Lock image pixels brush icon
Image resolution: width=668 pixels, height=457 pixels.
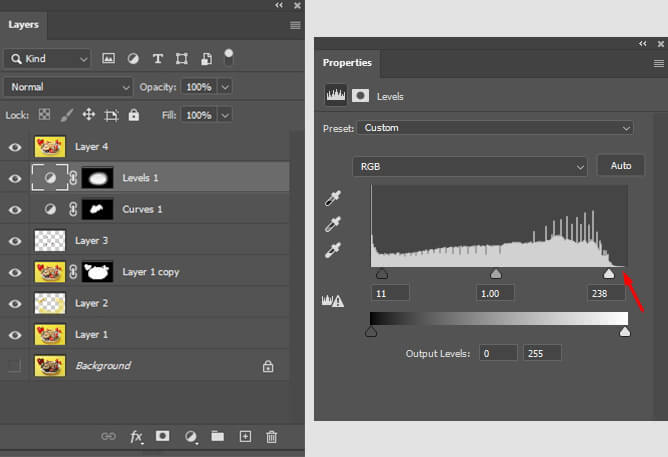point(66,115)
